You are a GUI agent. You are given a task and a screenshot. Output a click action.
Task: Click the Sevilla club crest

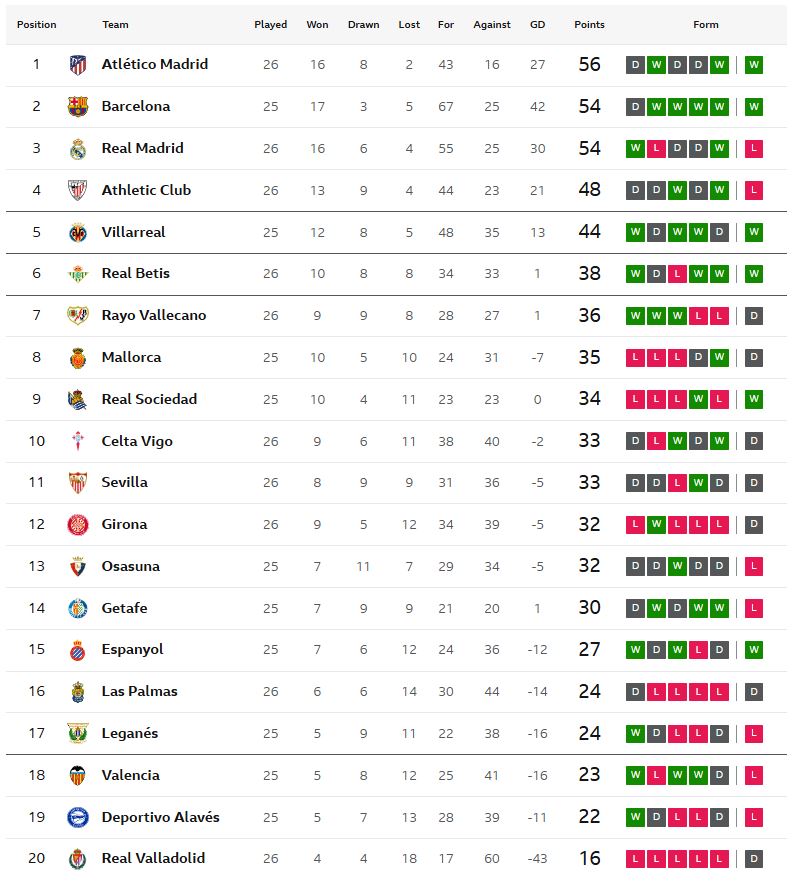[77, 483]
